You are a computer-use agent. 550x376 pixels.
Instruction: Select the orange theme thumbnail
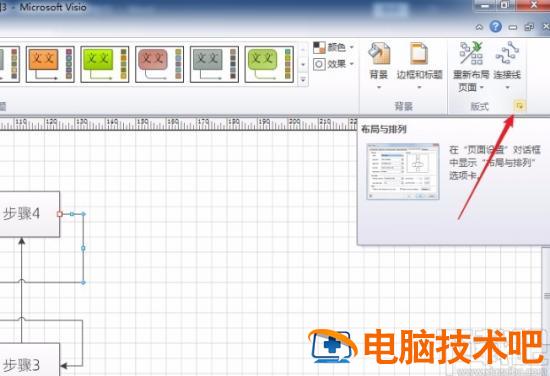[x=50, y=64]
